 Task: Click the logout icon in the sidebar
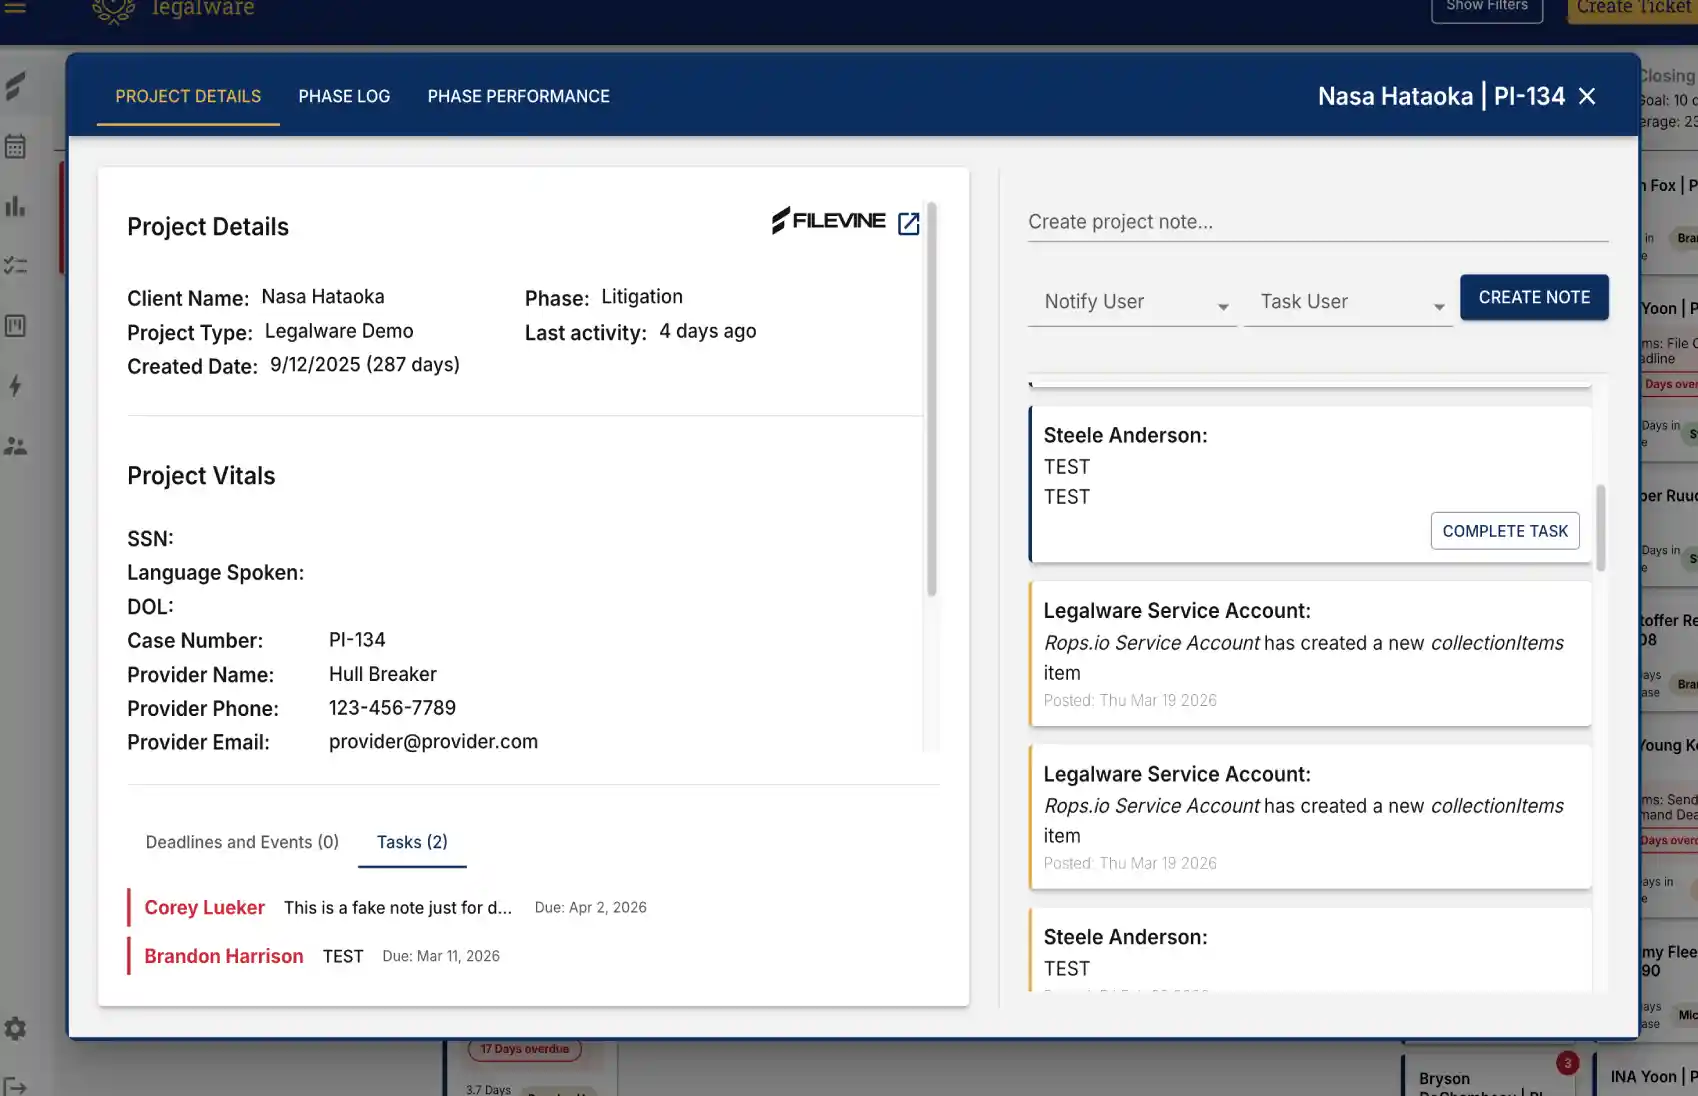pos(15,1086)
